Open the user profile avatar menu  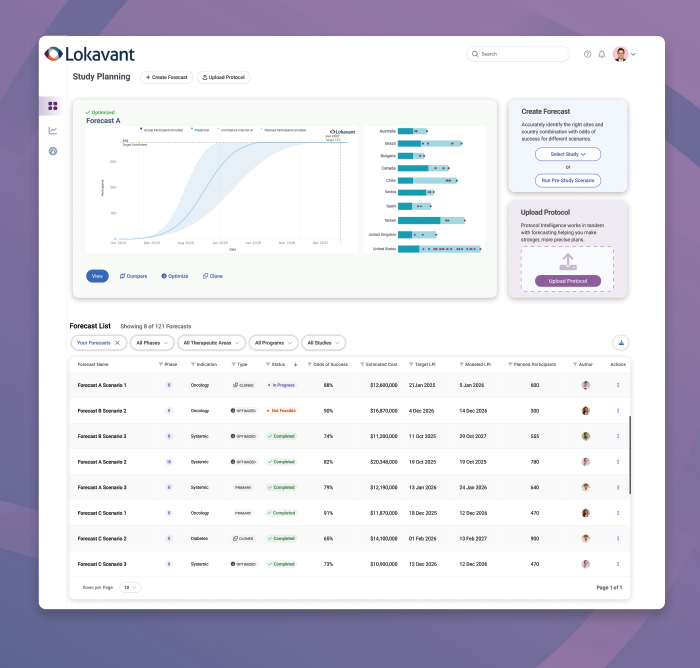click(x=624, y=54)
